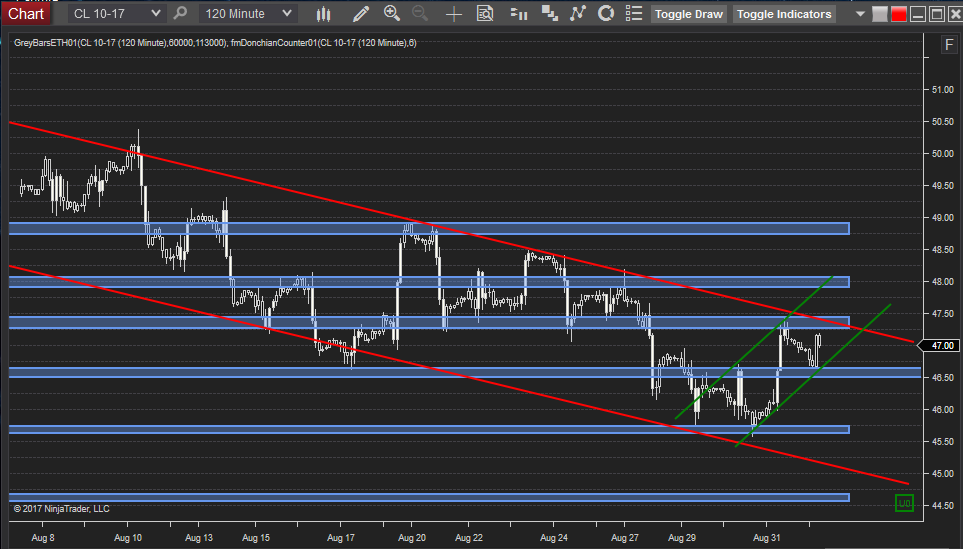Click the 50.00 price axis label

point(942,154)
